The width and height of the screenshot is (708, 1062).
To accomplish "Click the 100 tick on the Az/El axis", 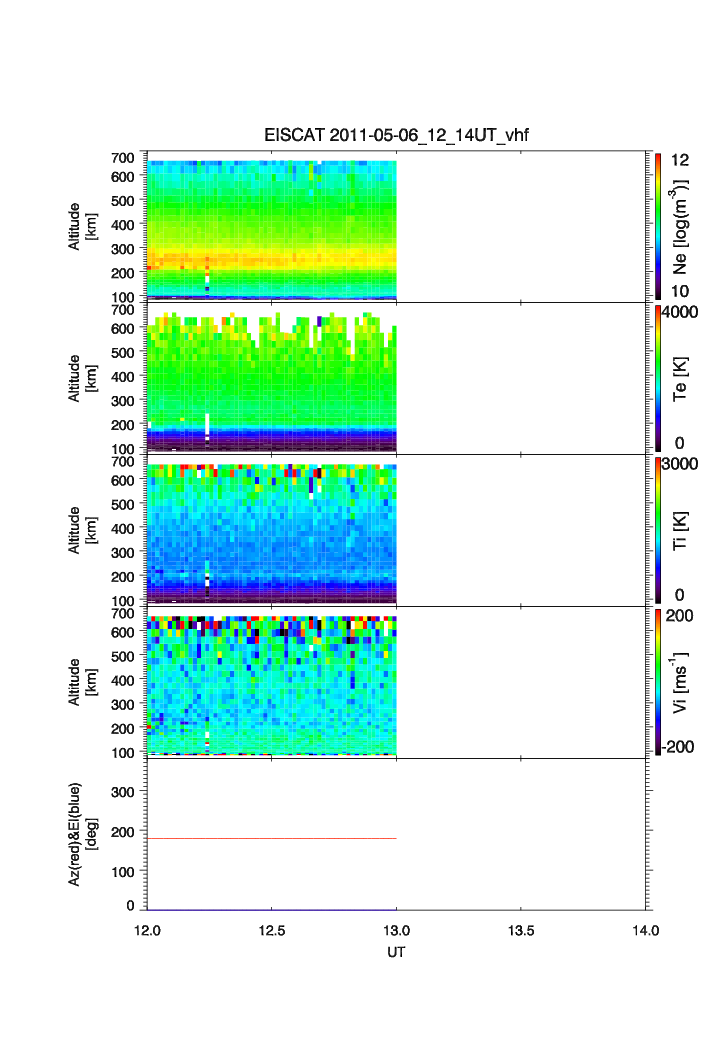I will point(123,871).
